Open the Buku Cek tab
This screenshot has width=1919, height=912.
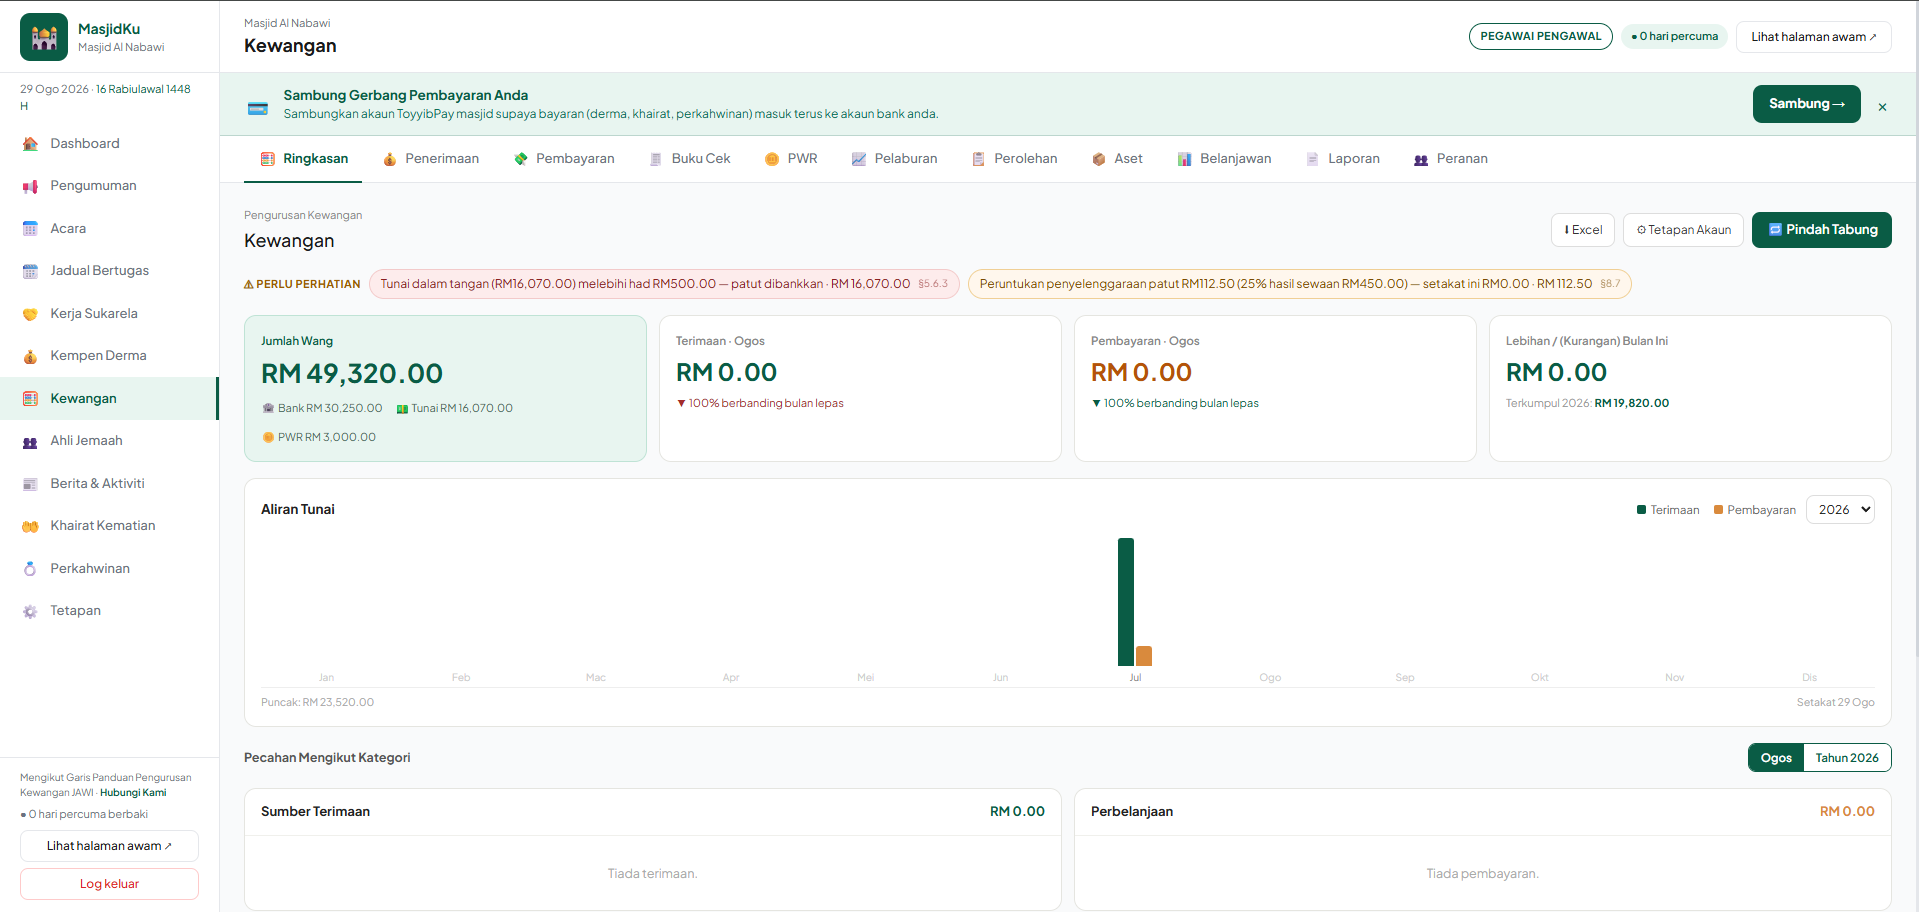[690, 159]
